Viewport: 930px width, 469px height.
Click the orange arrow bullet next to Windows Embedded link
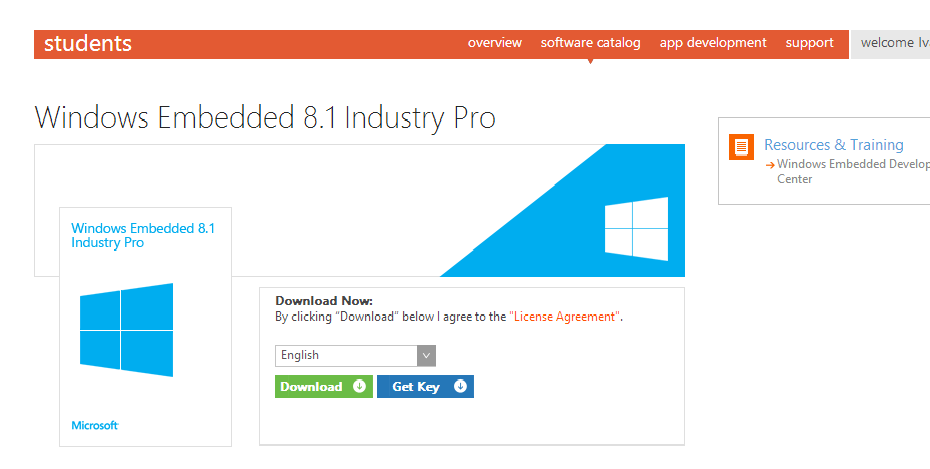coord(770,165)
